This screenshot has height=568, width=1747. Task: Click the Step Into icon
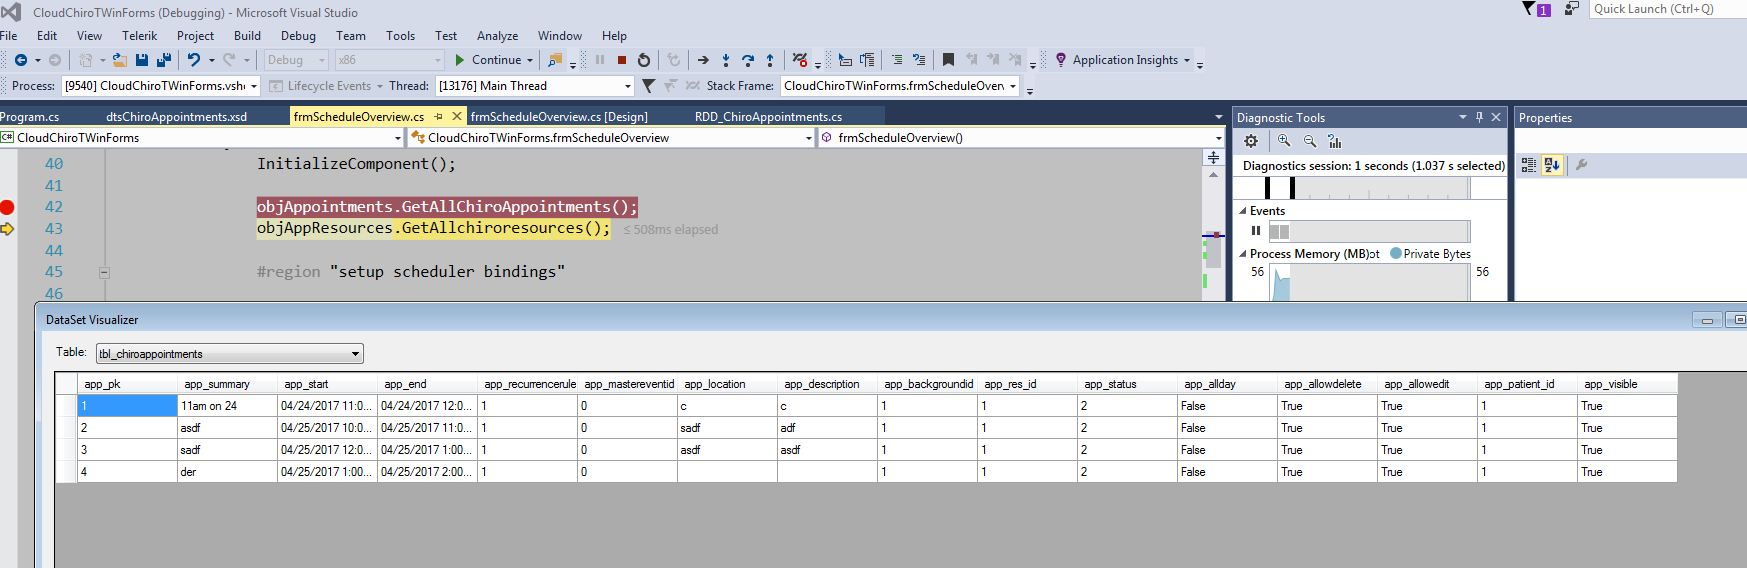click(x=726, y=60)
